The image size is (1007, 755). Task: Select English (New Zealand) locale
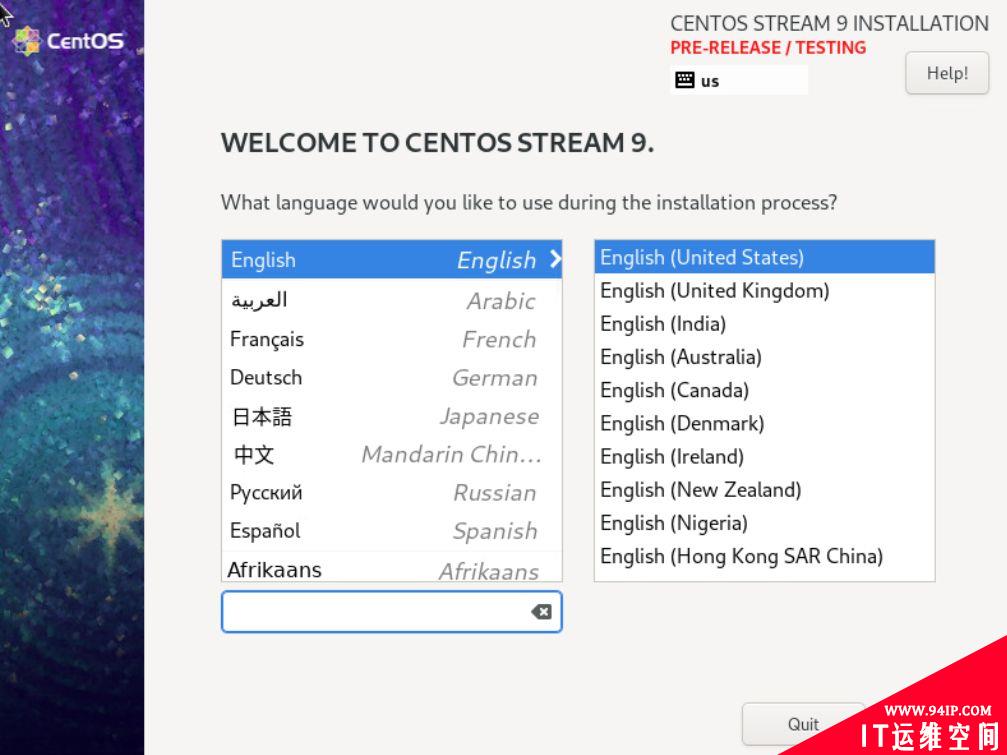(764, 490)
